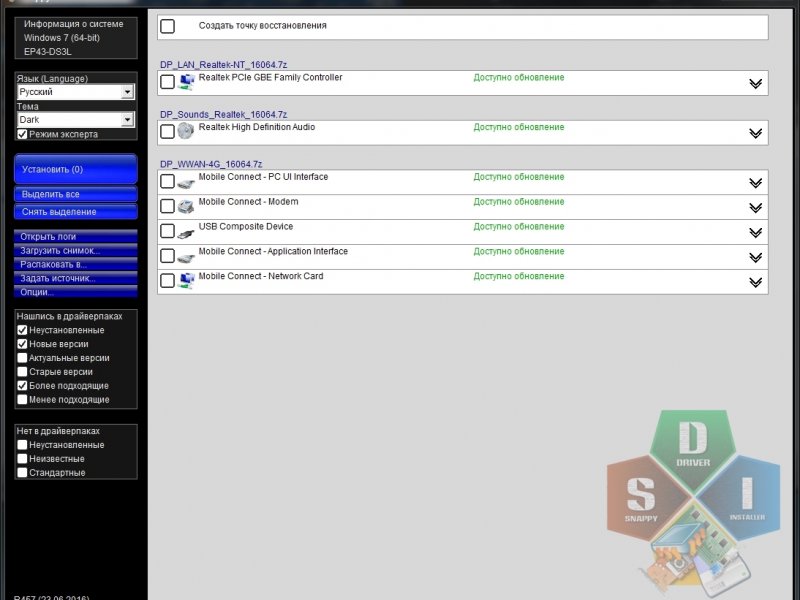Click the Mobile Connect - Network Card icon

pos(186,281)
